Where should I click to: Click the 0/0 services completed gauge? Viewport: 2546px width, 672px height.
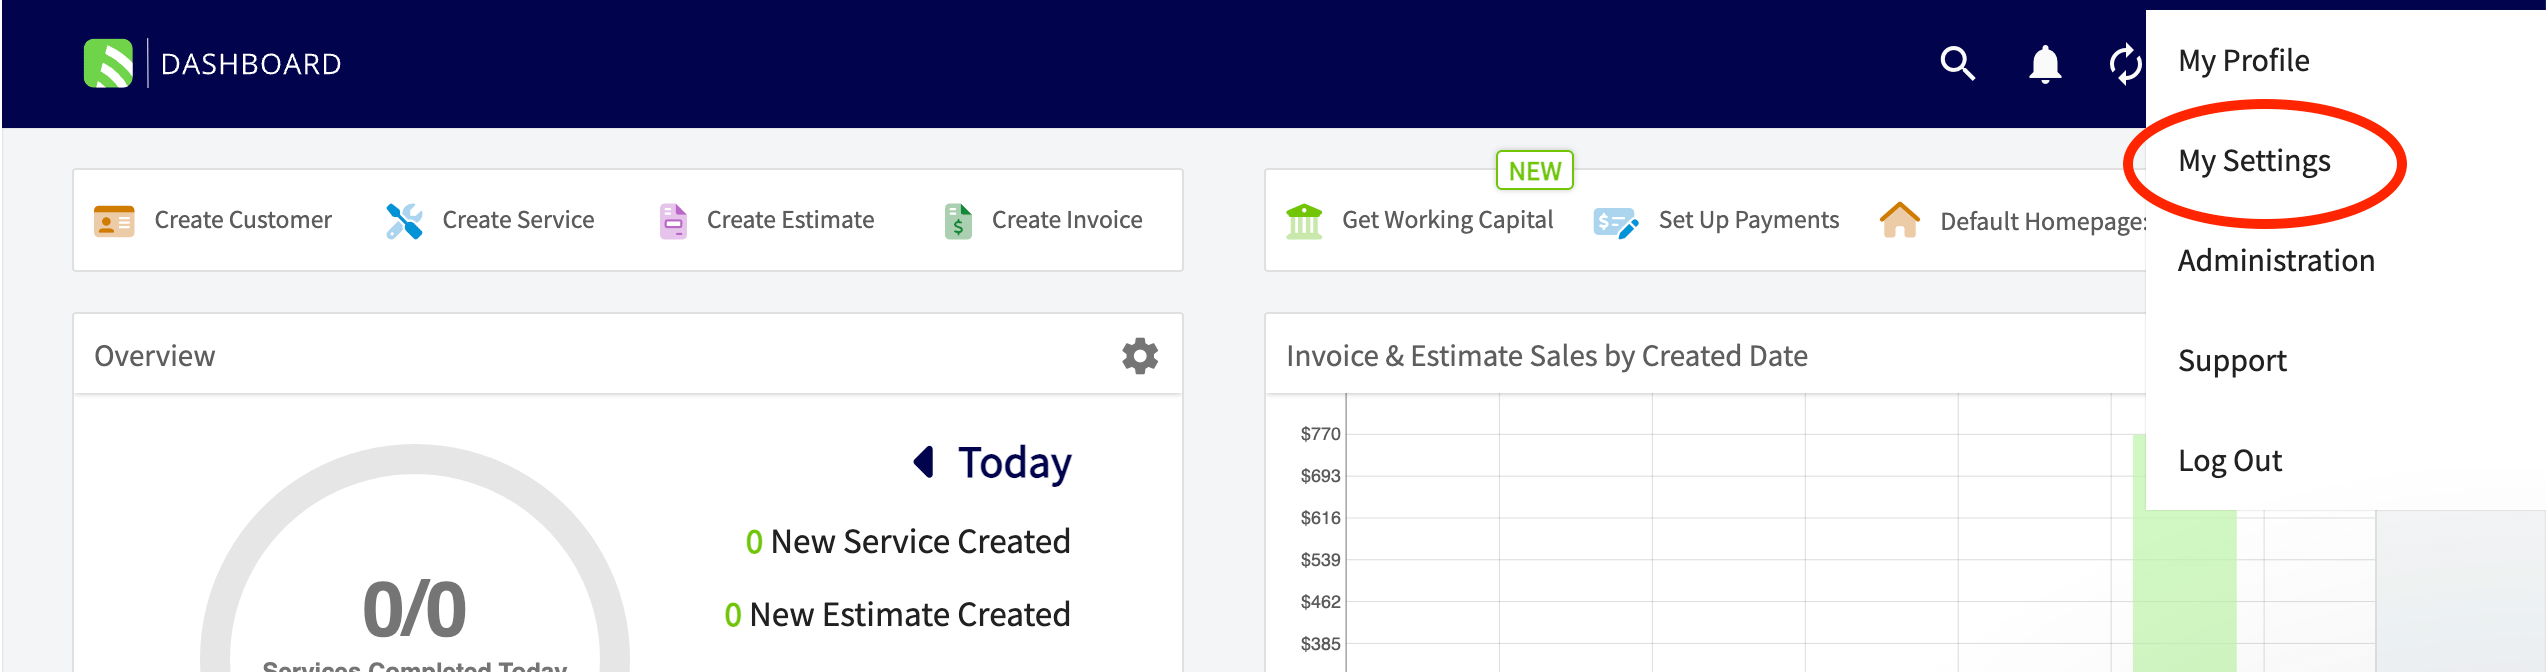pyautogui.click(x=414, y=610)
